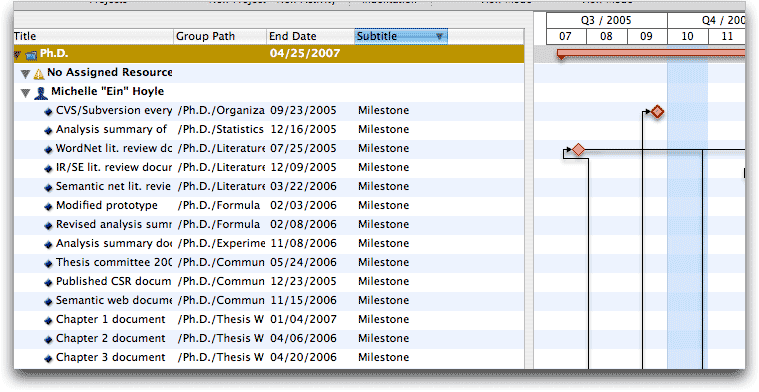Select month 10 in the timeline header
Viewport: 759px width, 392px height.
[x=687, y=36]
